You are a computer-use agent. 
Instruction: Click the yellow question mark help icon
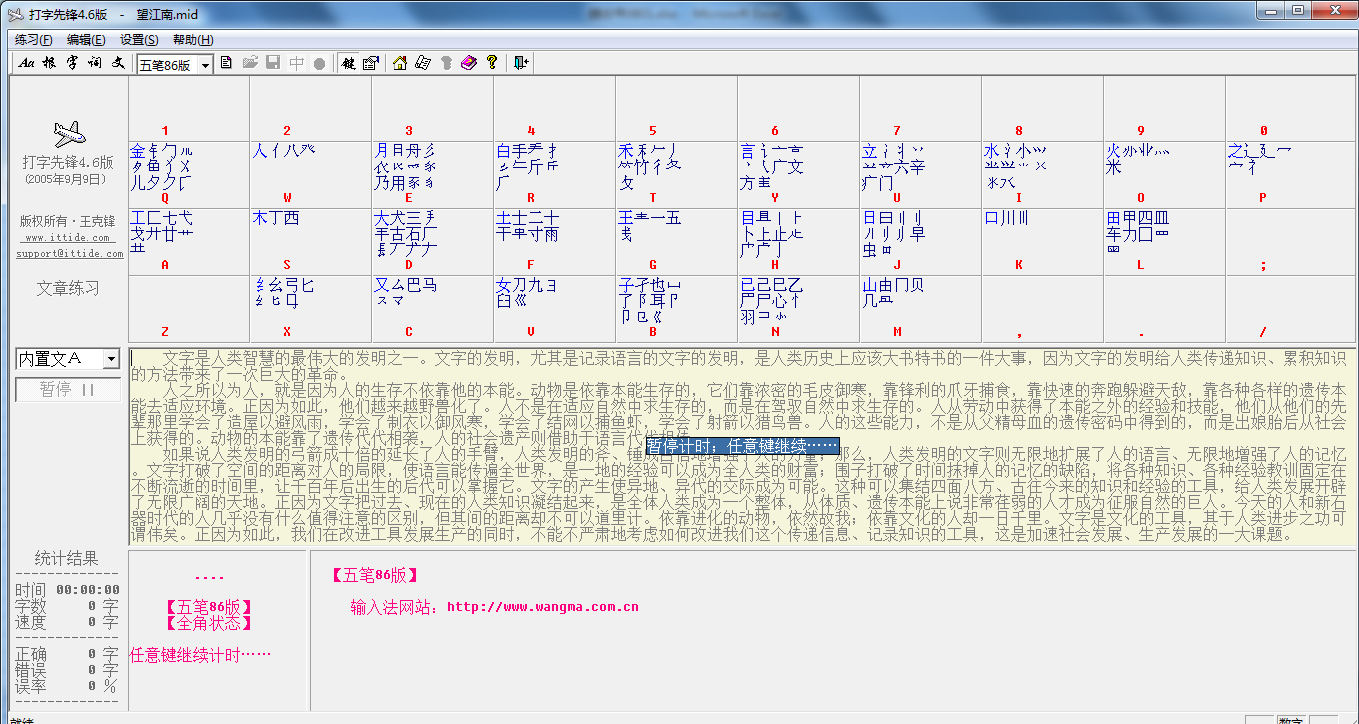491,63
